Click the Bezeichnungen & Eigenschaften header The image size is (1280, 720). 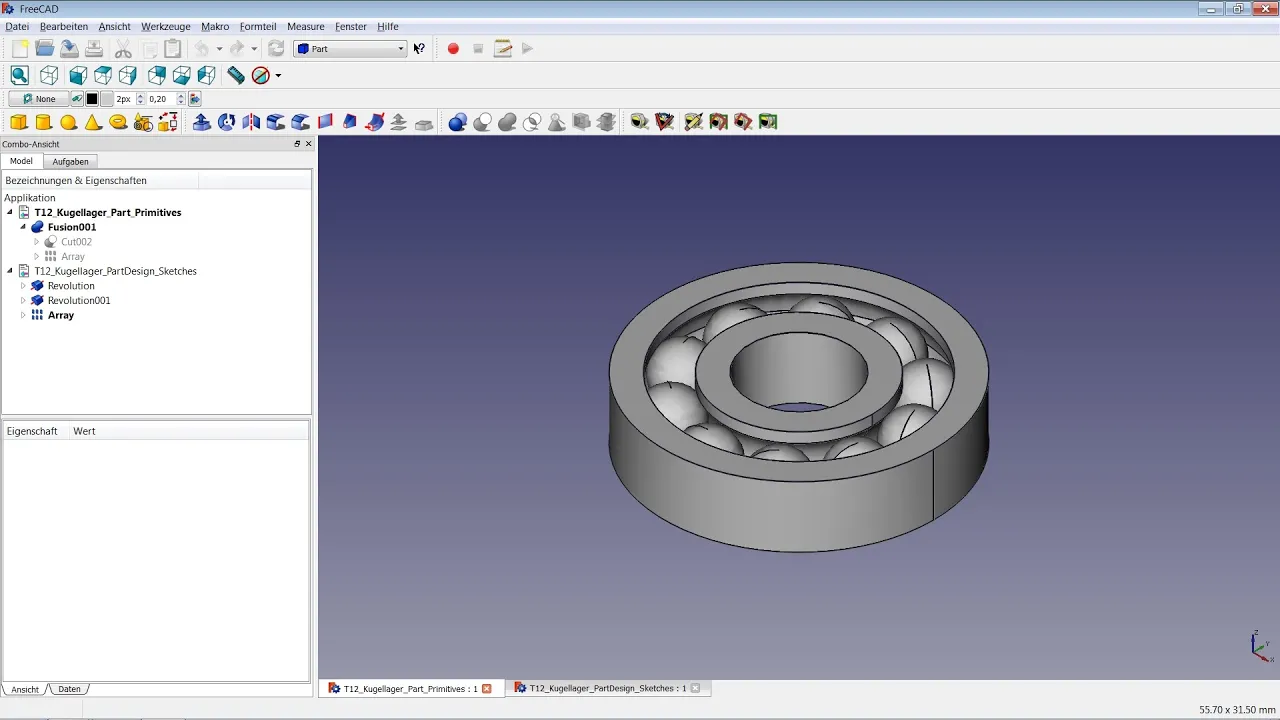[76, 181]
